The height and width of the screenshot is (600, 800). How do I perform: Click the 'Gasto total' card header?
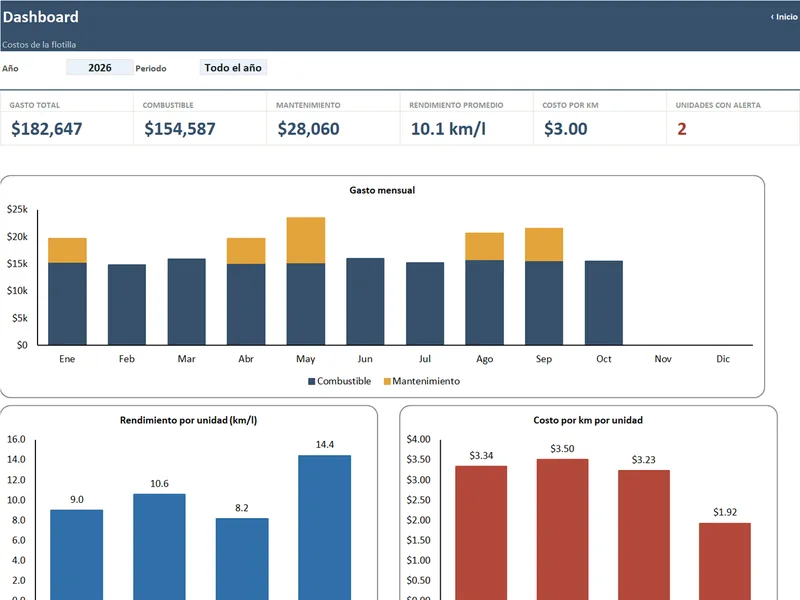(x=35, y=105)
